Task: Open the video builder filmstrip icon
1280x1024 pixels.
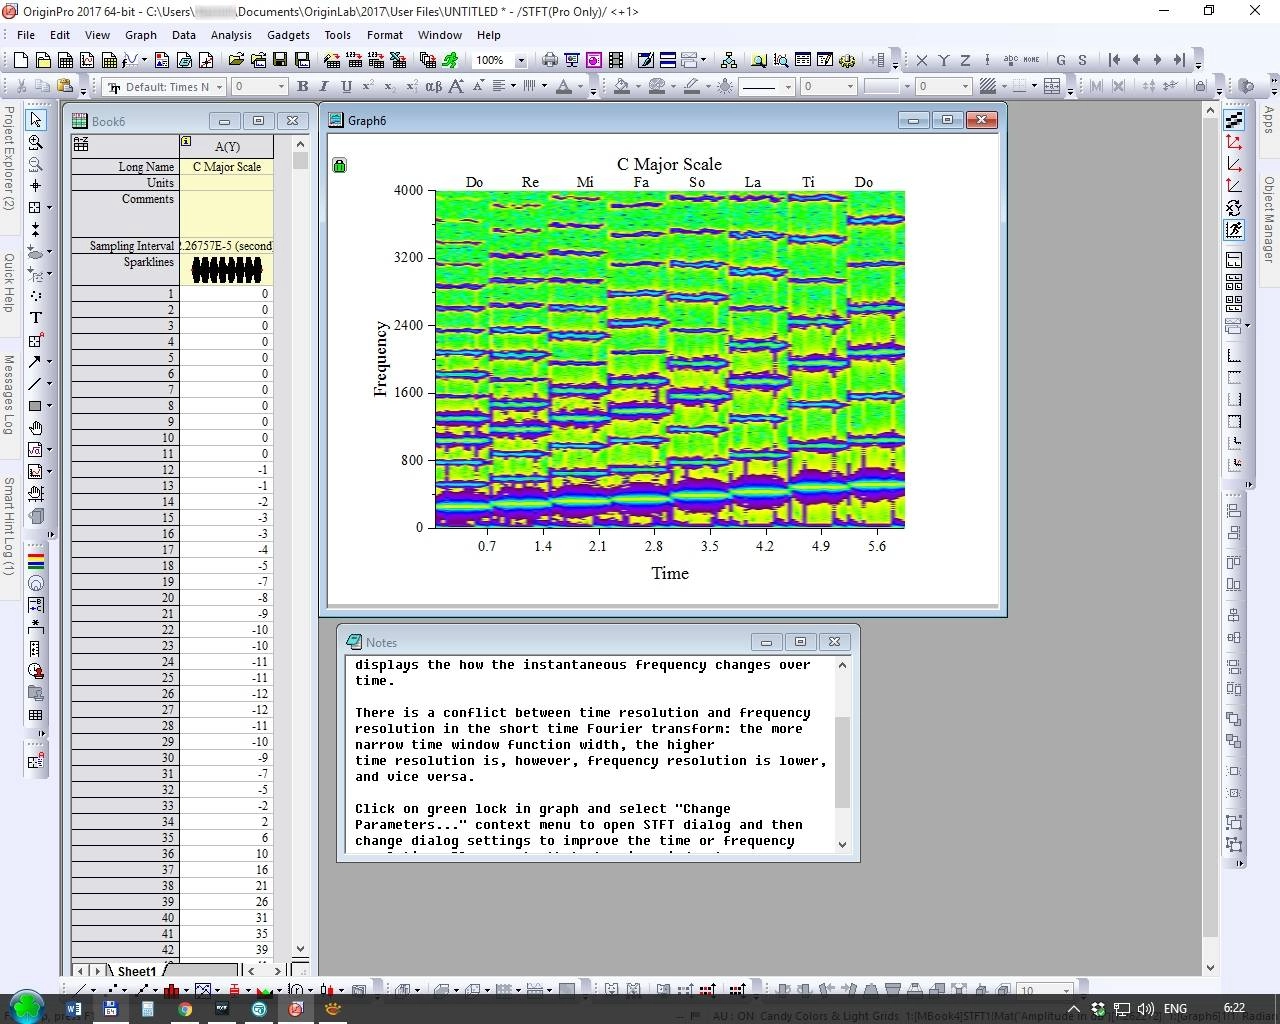Action: [616, 60]
